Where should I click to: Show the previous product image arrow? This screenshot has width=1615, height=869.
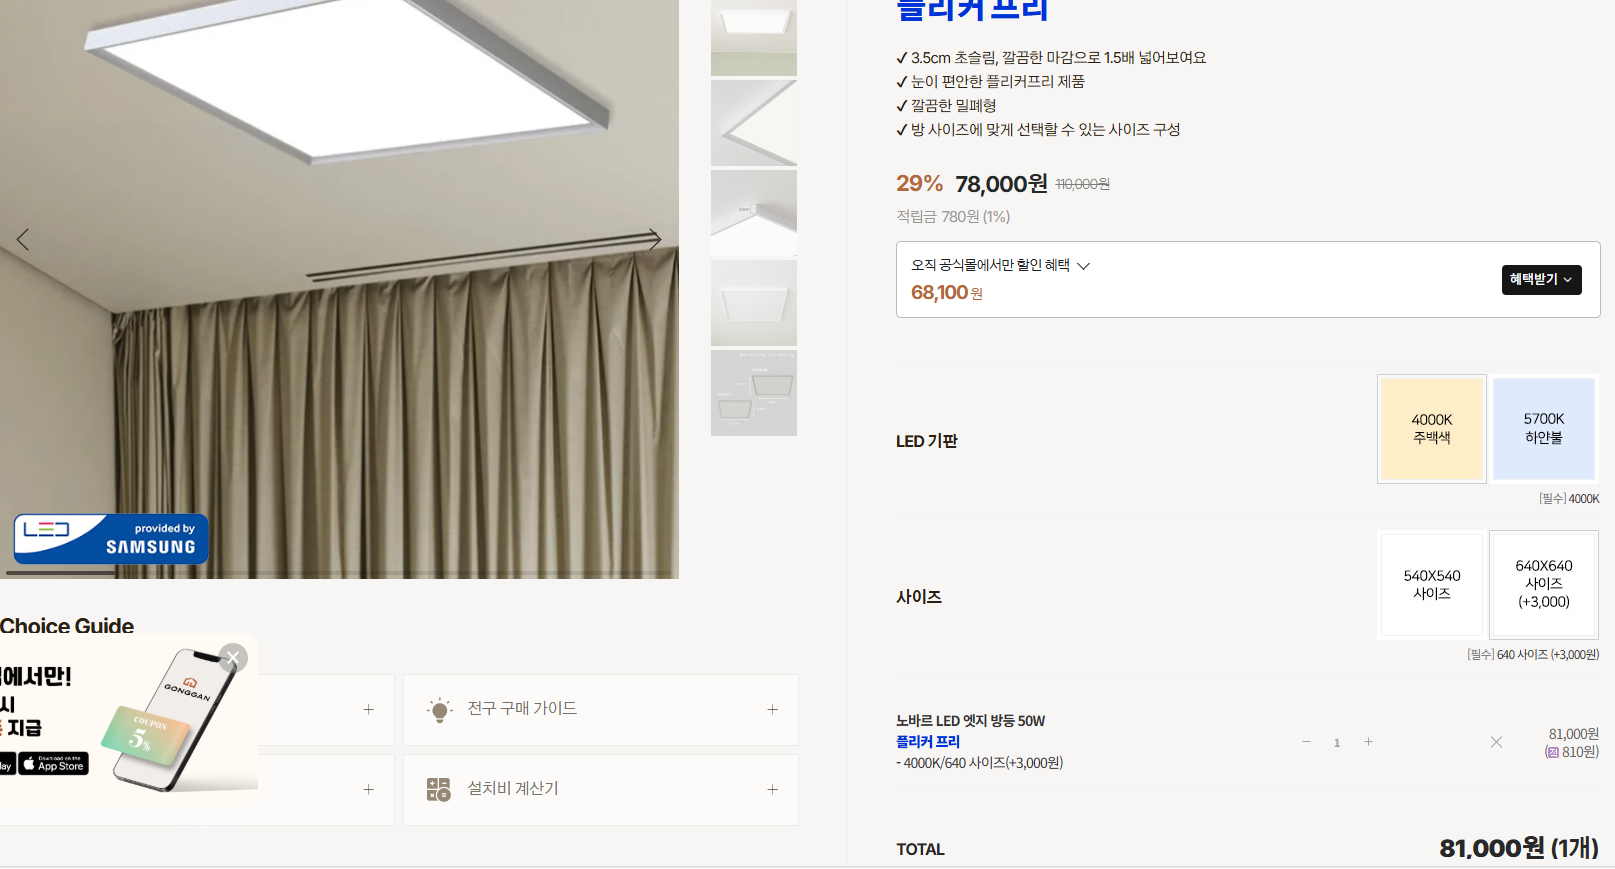23,239
